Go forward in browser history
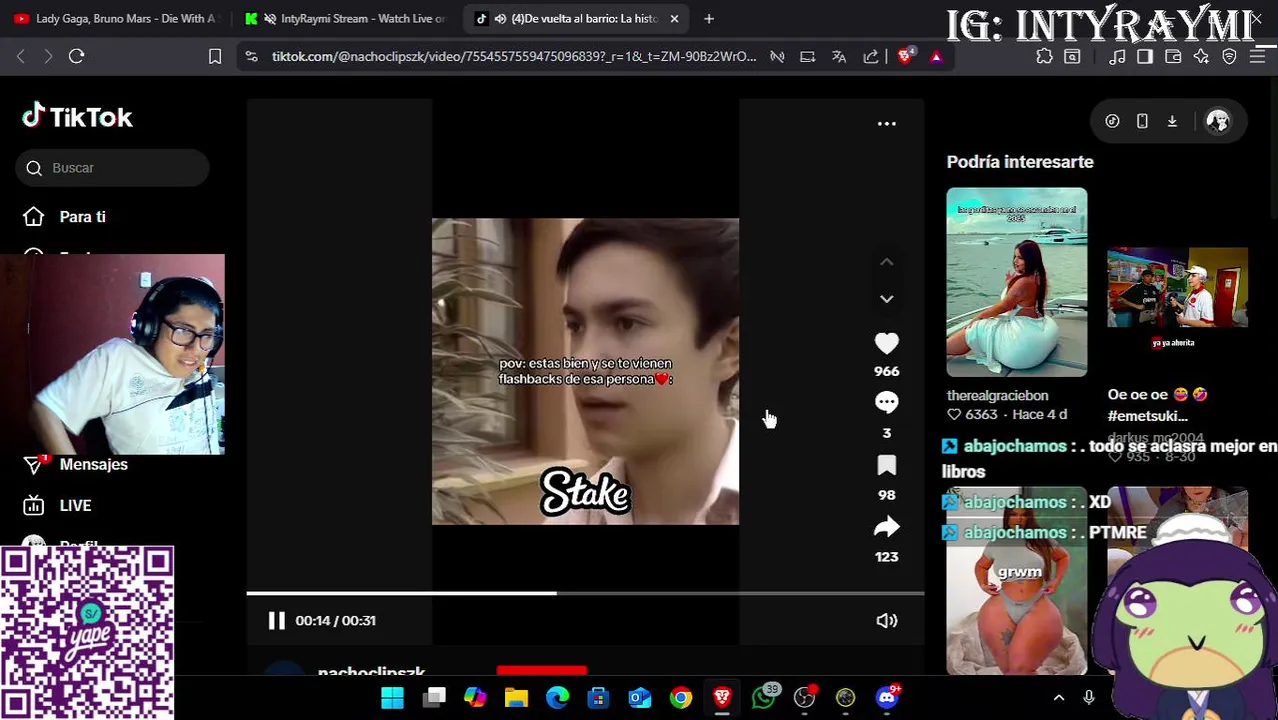 48,56
